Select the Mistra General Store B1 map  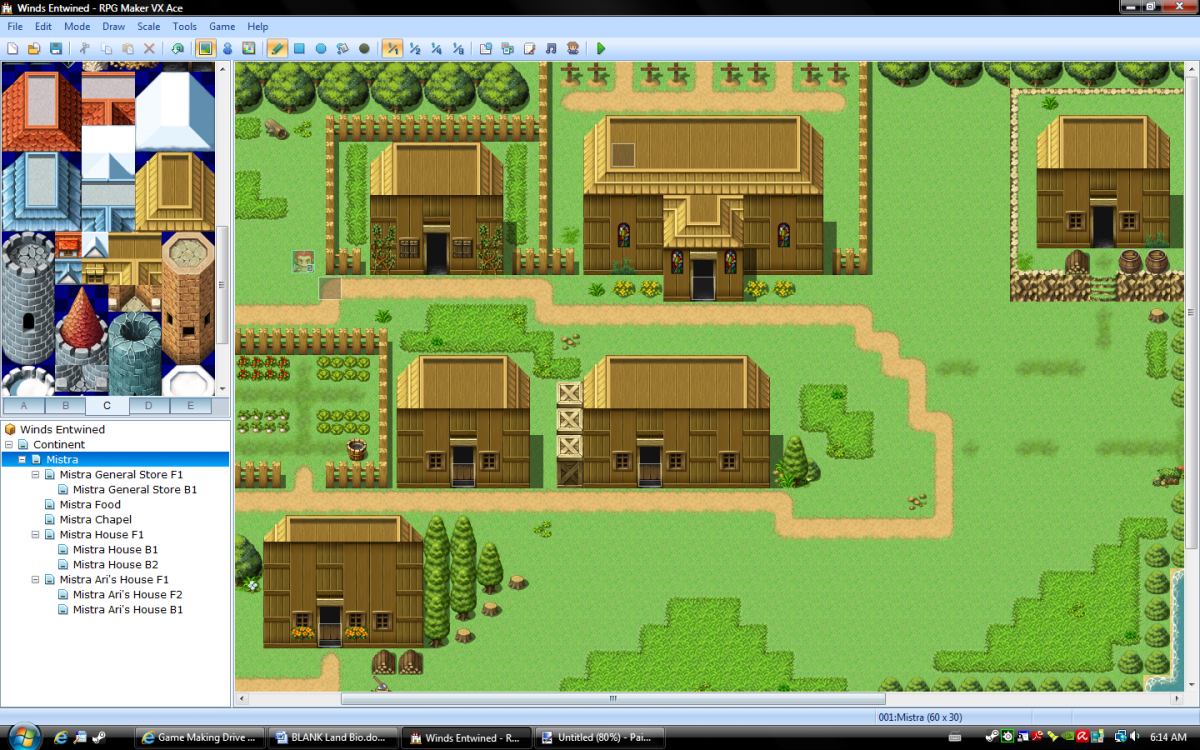click(x=135, y=490)
